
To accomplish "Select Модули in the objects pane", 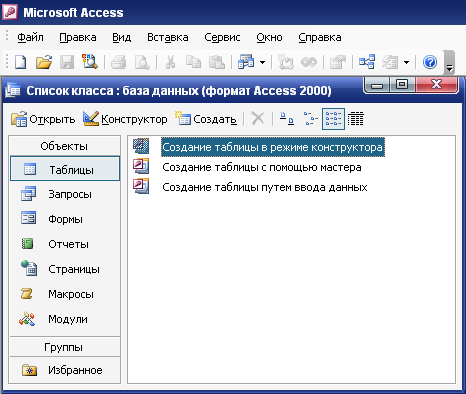I will (x=65, y=319).
